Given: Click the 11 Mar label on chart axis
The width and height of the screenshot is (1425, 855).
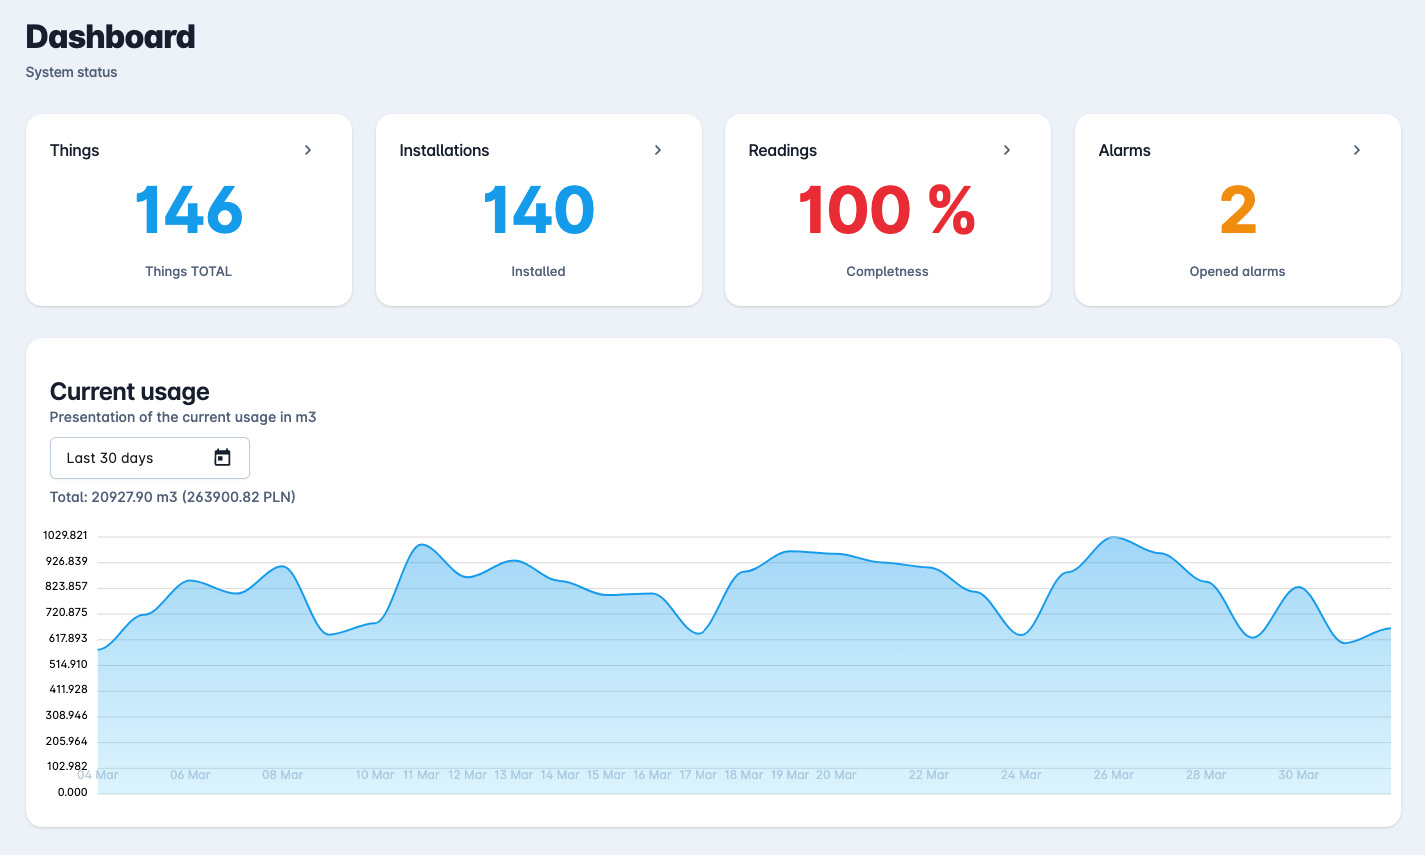Looking at the screenshot, I should (x=421, y=775).
